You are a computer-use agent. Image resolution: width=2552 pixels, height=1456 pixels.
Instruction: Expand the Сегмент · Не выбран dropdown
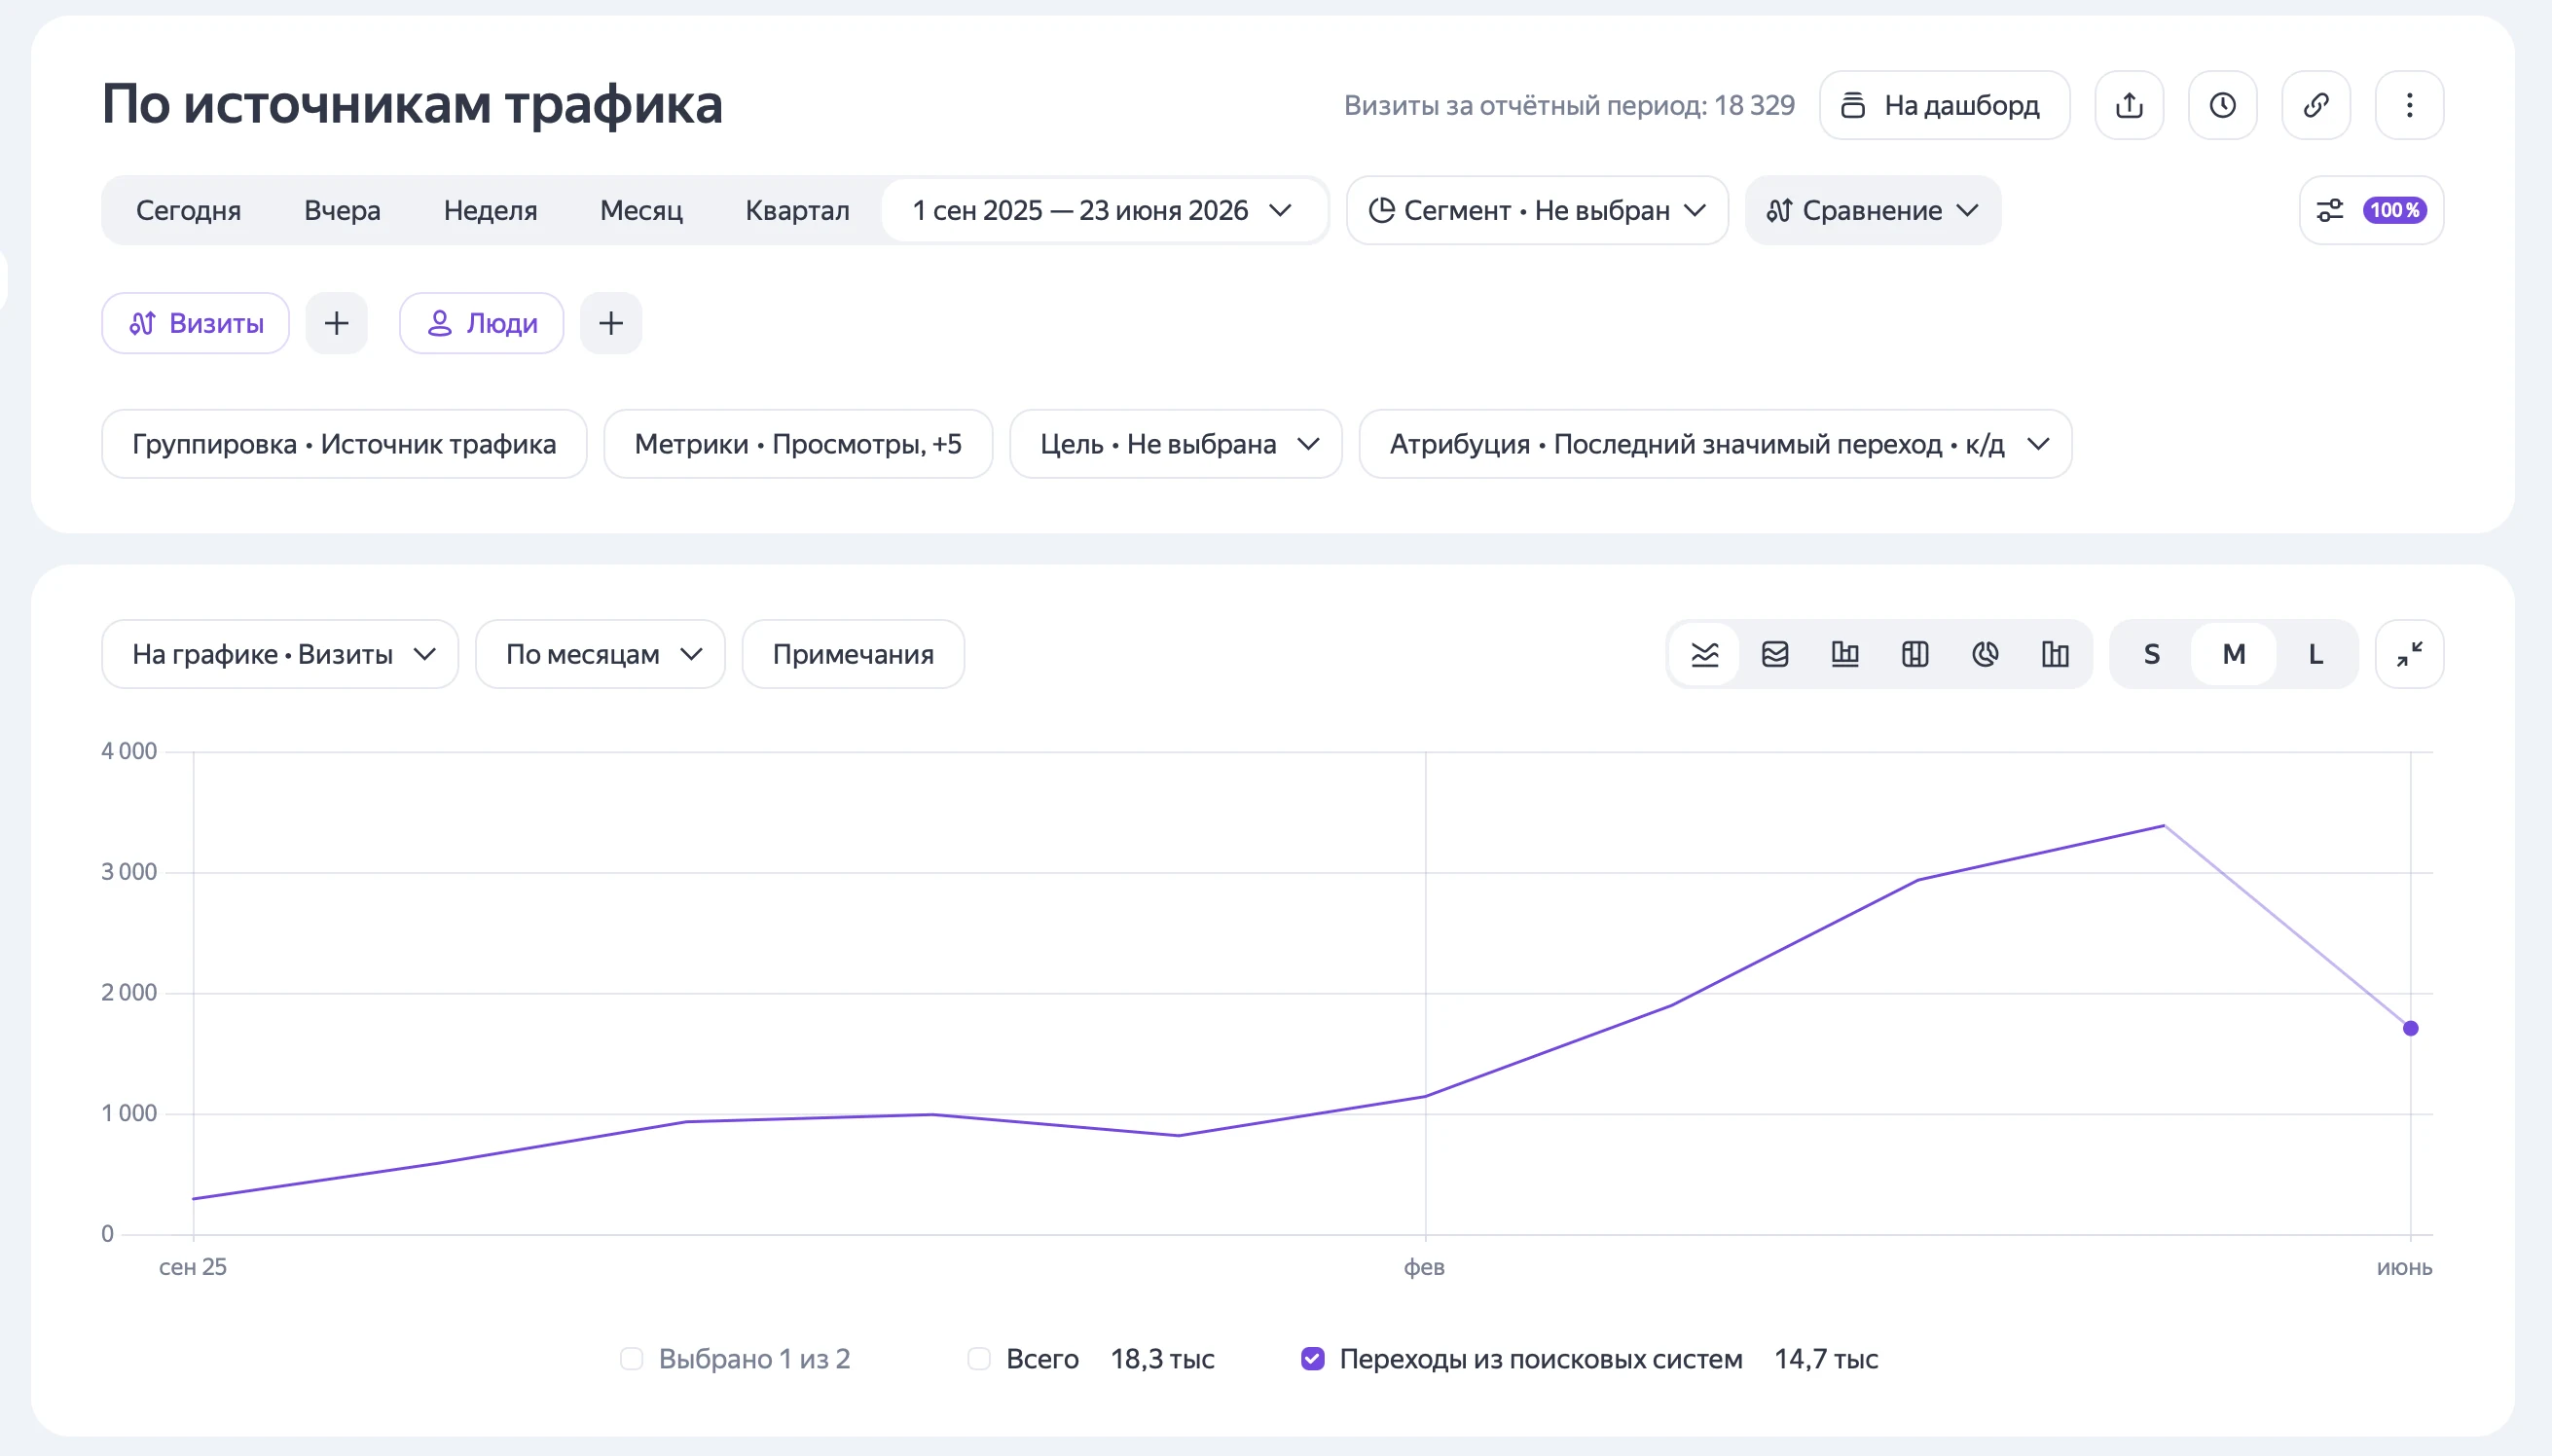[x=1537, y=210]
